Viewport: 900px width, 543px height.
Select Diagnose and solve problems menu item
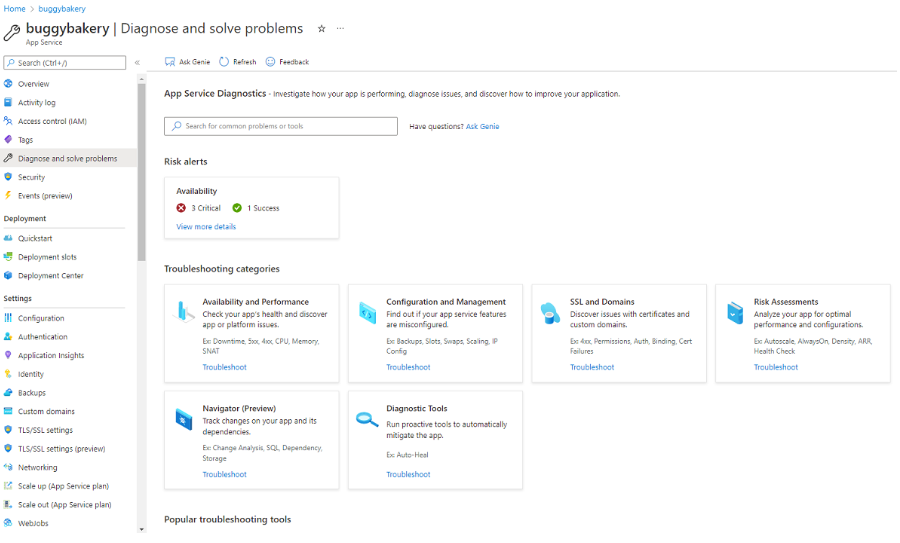[69, 158]
